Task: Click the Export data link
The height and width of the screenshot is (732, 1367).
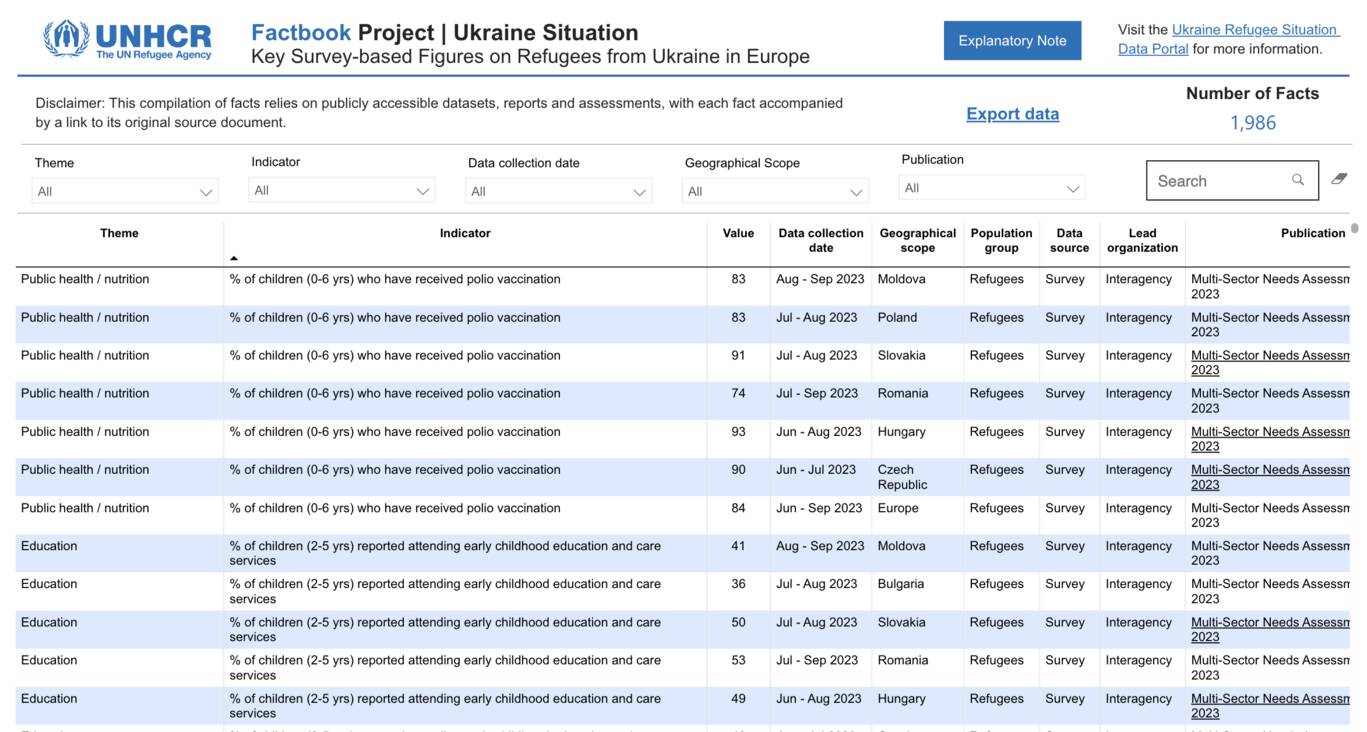Action: 1012,114
